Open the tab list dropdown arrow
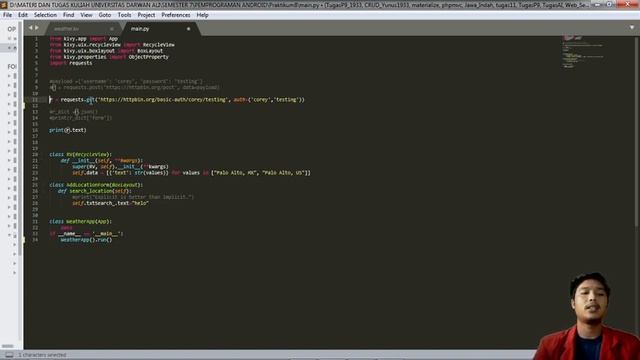The image size is (640, 360). coord(632,28)
